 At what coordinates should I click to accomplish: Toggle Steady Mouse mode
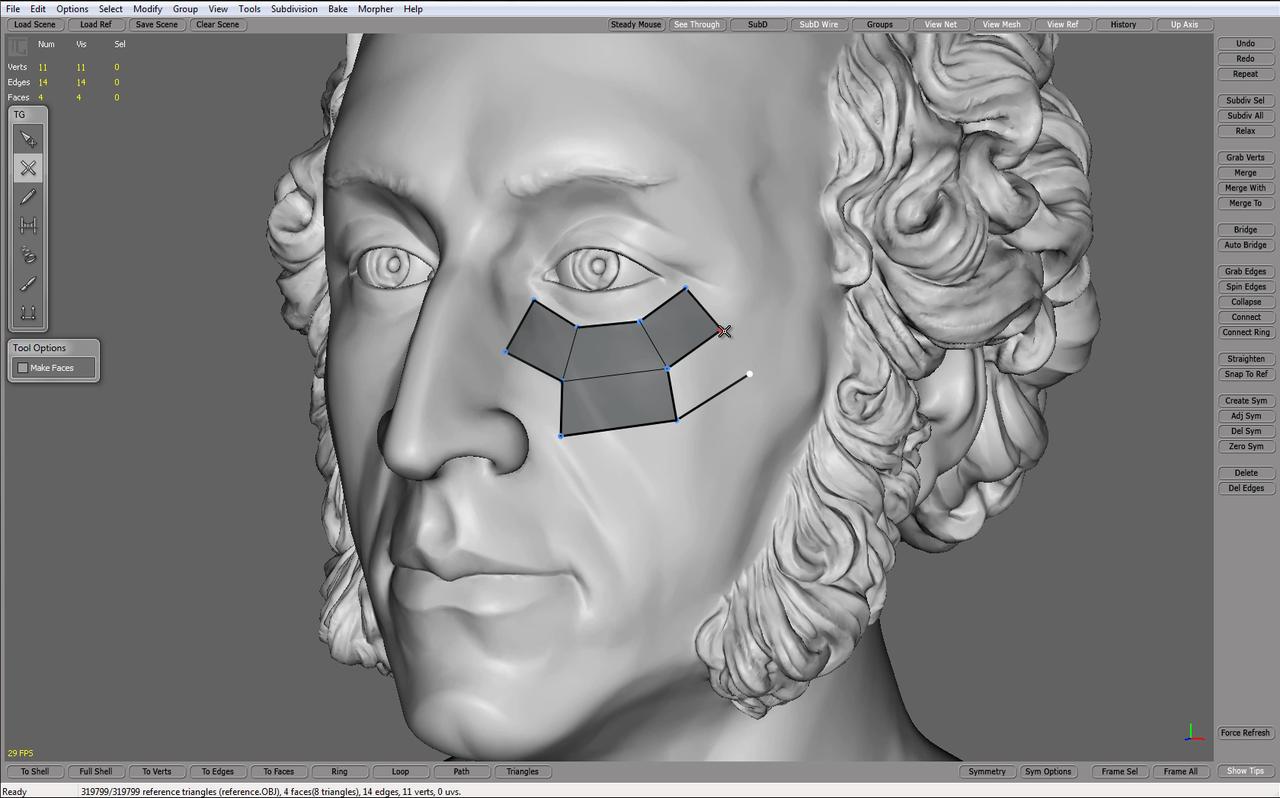coord(636,24)
